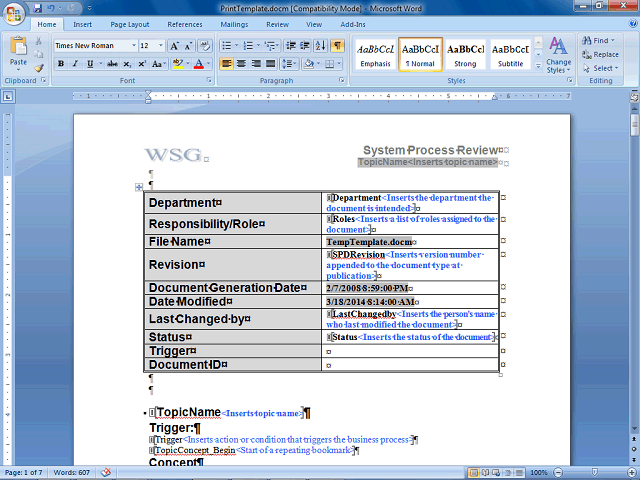Apply yellow text highlight color
This screenshot has height=480, width=640.
178,64
